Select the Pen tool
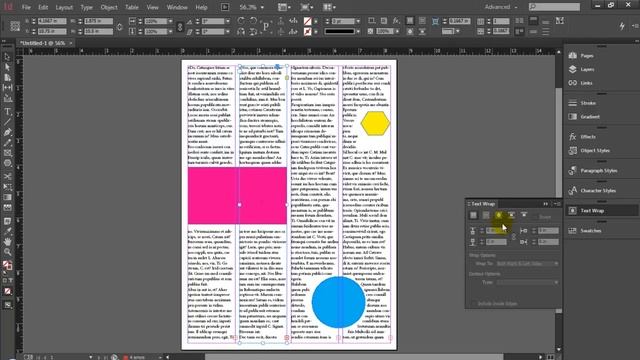 (x=7, y=132)
